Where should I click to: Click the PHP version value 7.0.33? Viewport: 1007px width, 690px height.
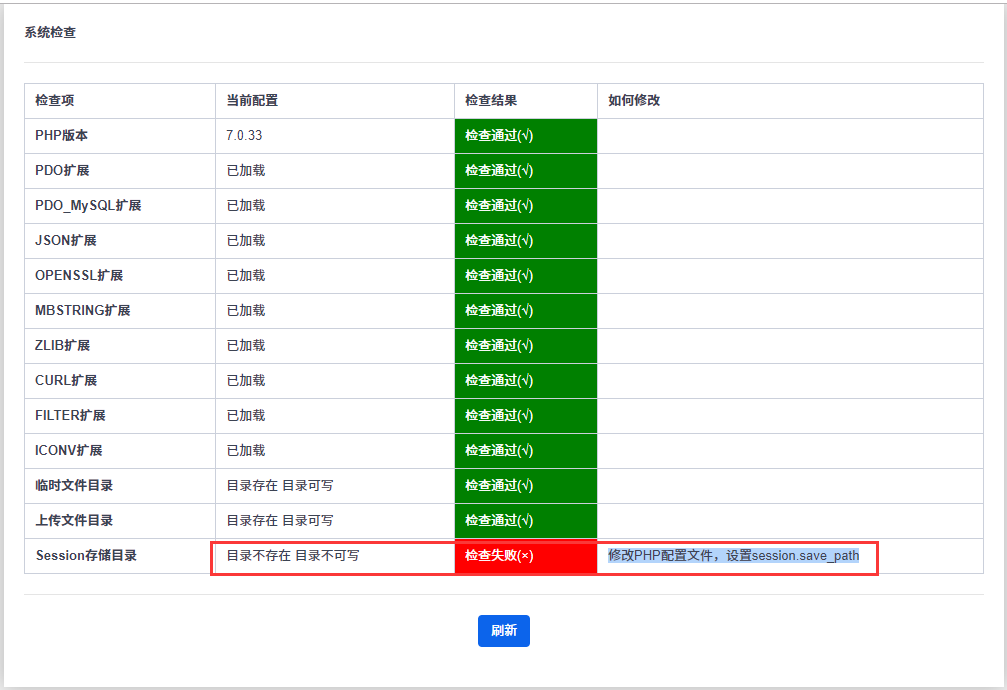[245, 136]
